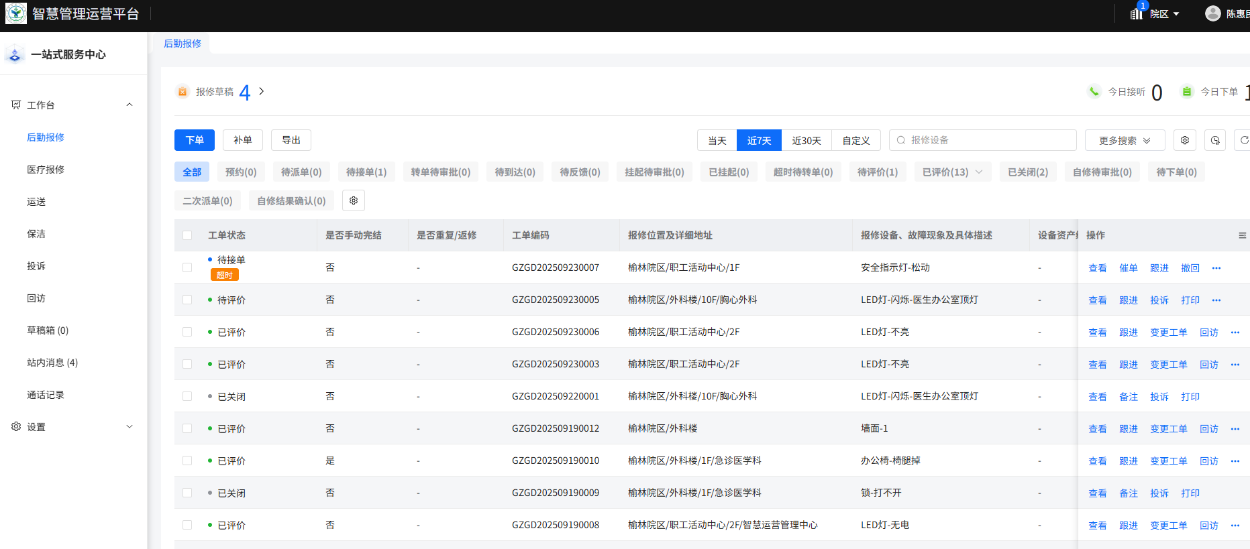Expand the 设置 sidebar section
Screen dimensions: 1250x549
click(129, 427)
